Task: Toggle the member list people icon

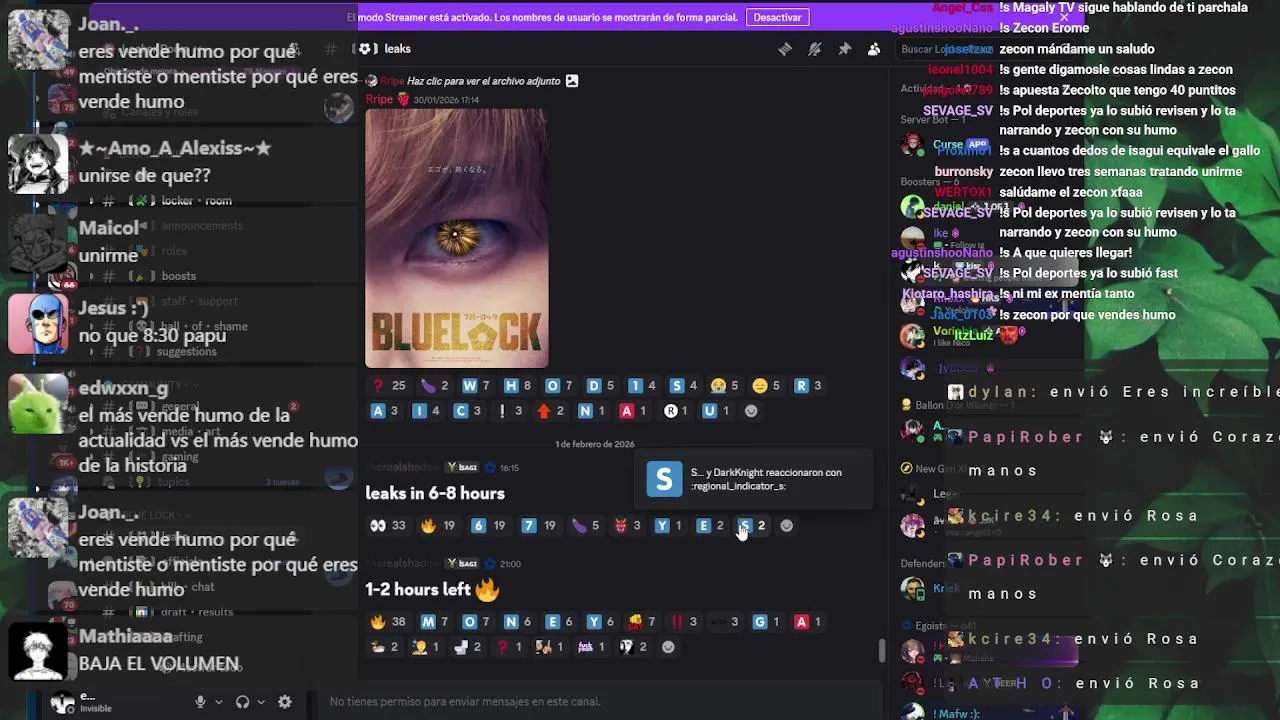Action: click(874, 49)
